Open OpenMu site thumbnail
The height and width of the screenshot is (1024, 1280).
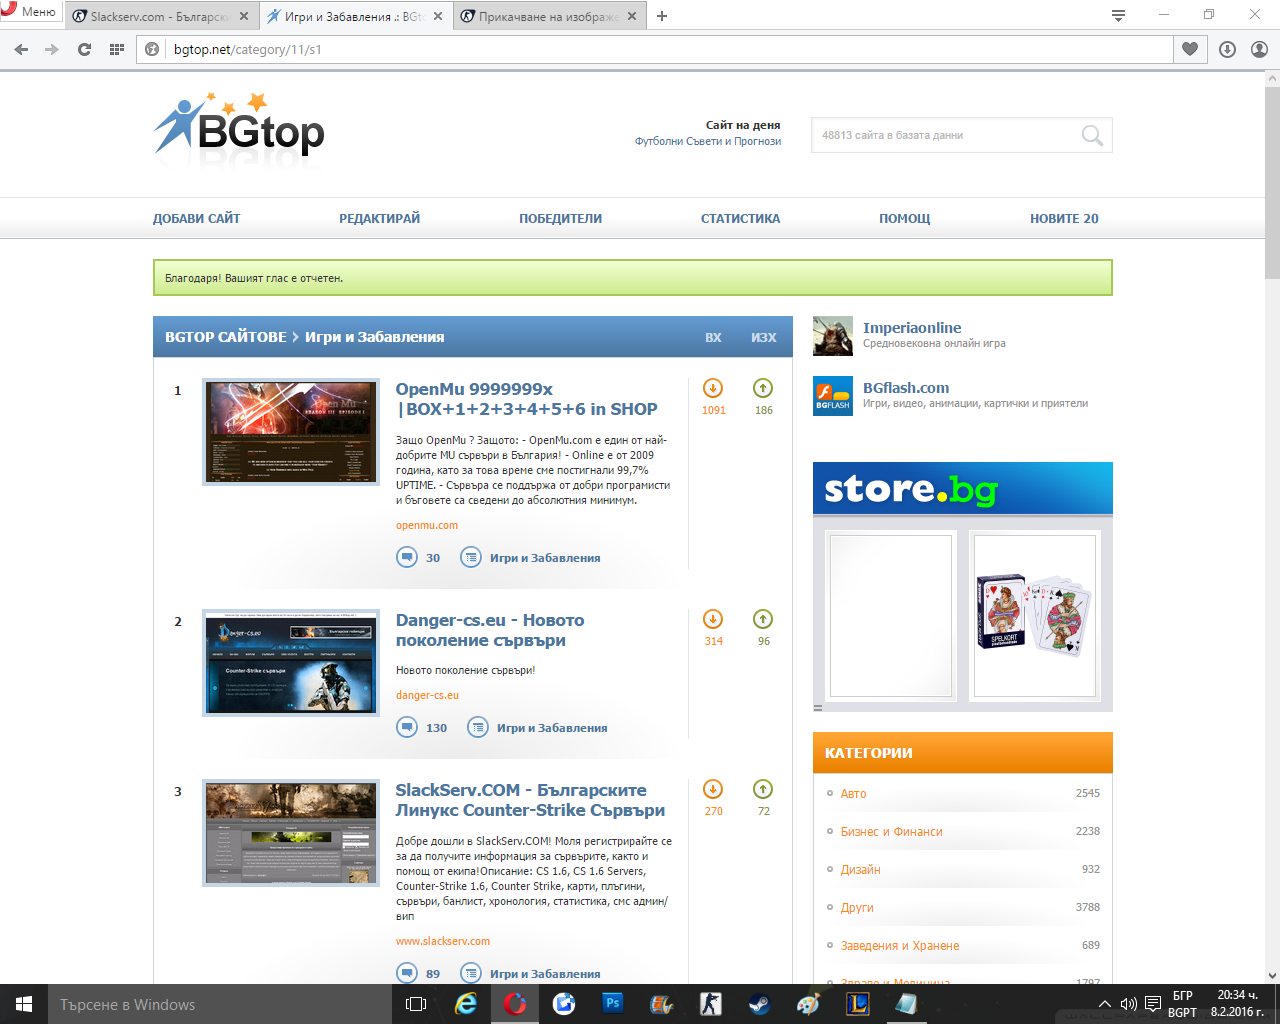291,432
